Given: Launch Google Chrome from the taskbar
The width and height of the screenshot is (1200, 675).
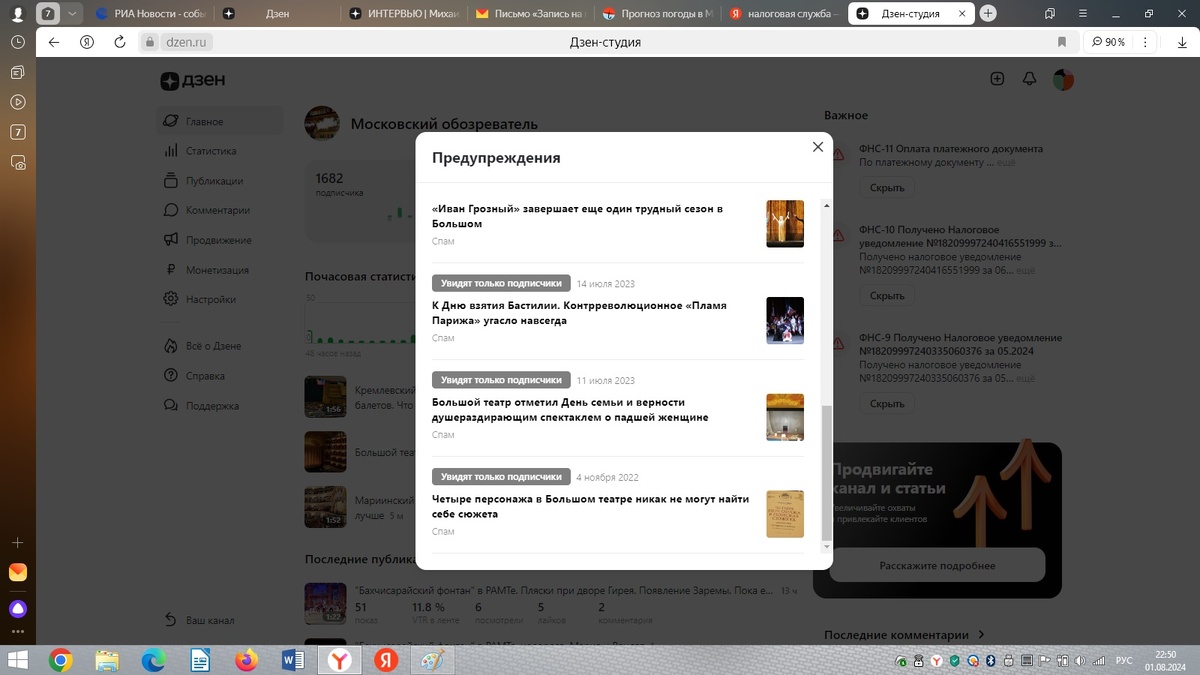Looking at the screenshot, I should click(x=61, y=660).
